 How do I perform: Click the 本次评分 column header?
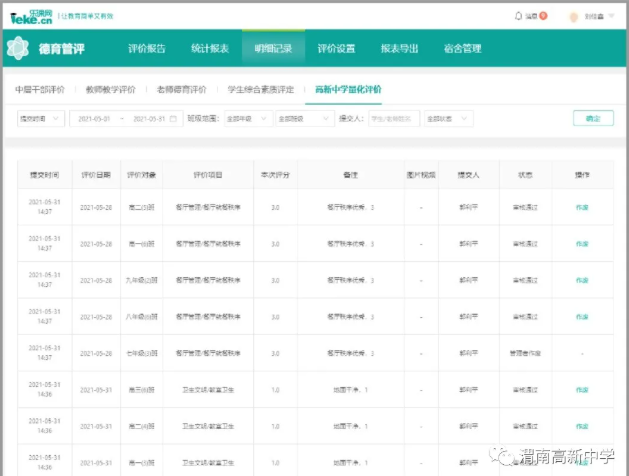pyautogui.click(x=275, y=175)
